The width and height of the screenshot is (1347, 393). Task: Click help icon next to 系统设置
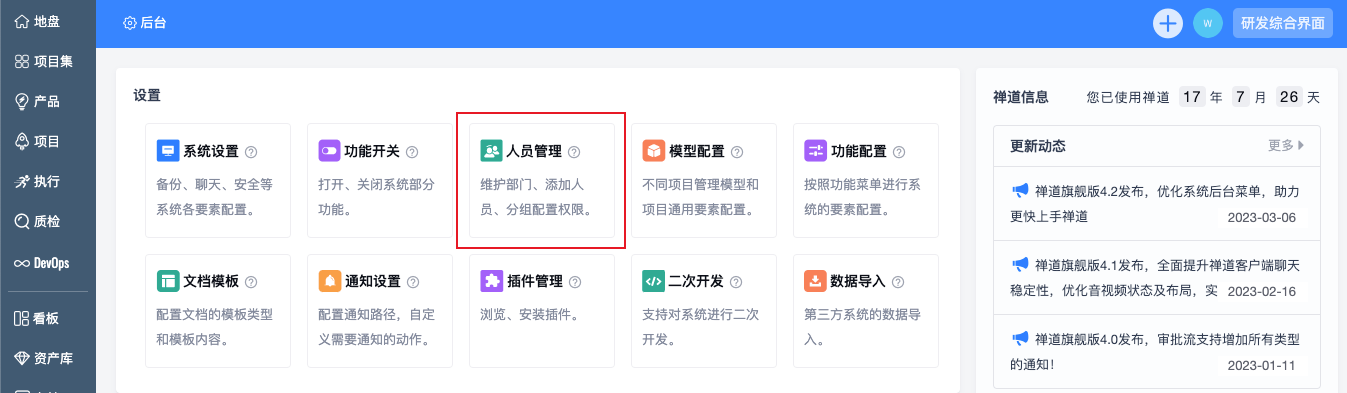pos(251,152)
